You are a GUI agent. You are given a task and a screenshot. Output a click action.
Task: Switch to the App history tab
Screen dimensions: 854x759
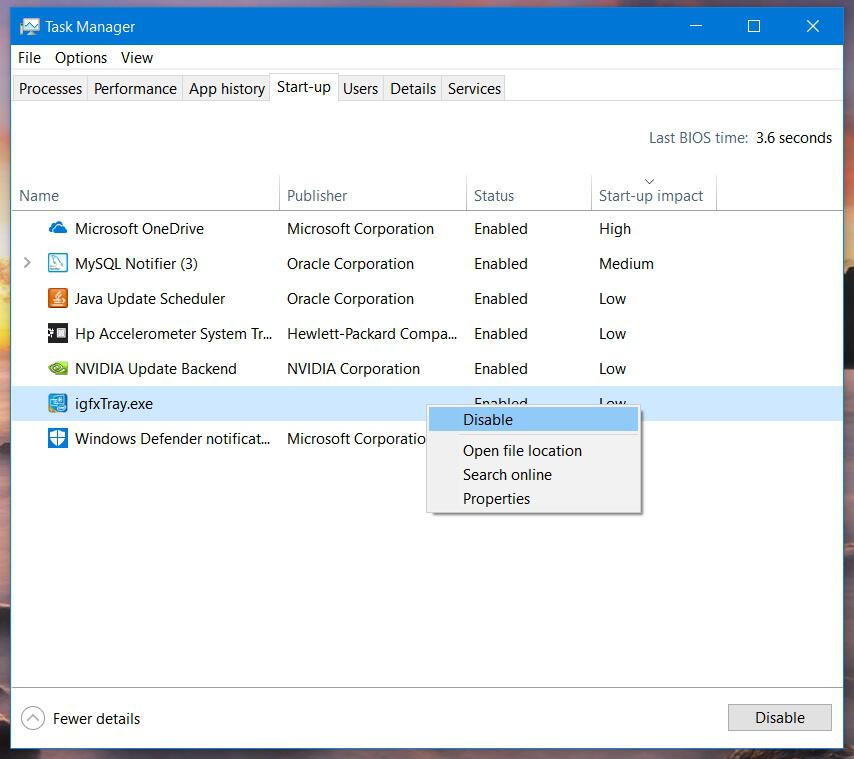point(227,89)
